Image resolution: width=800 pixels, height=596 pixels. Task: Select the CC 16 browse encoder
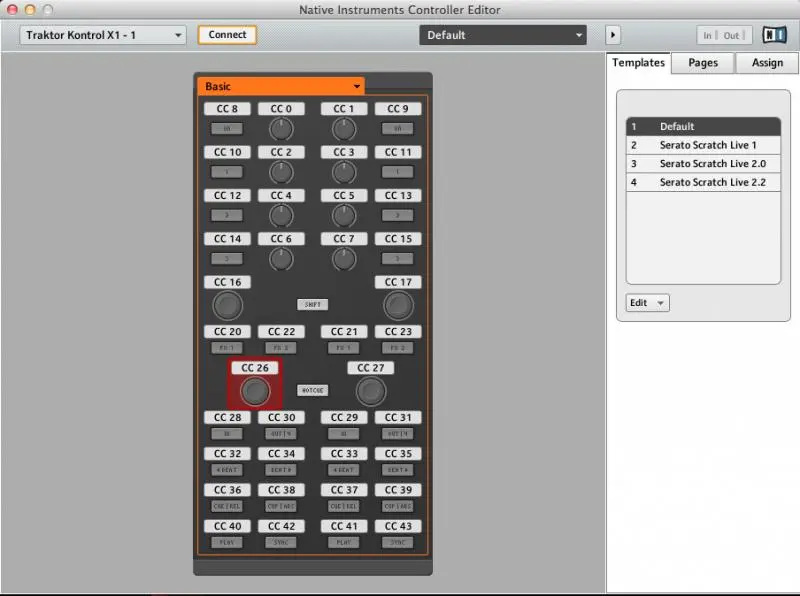(x=227, y=305)
